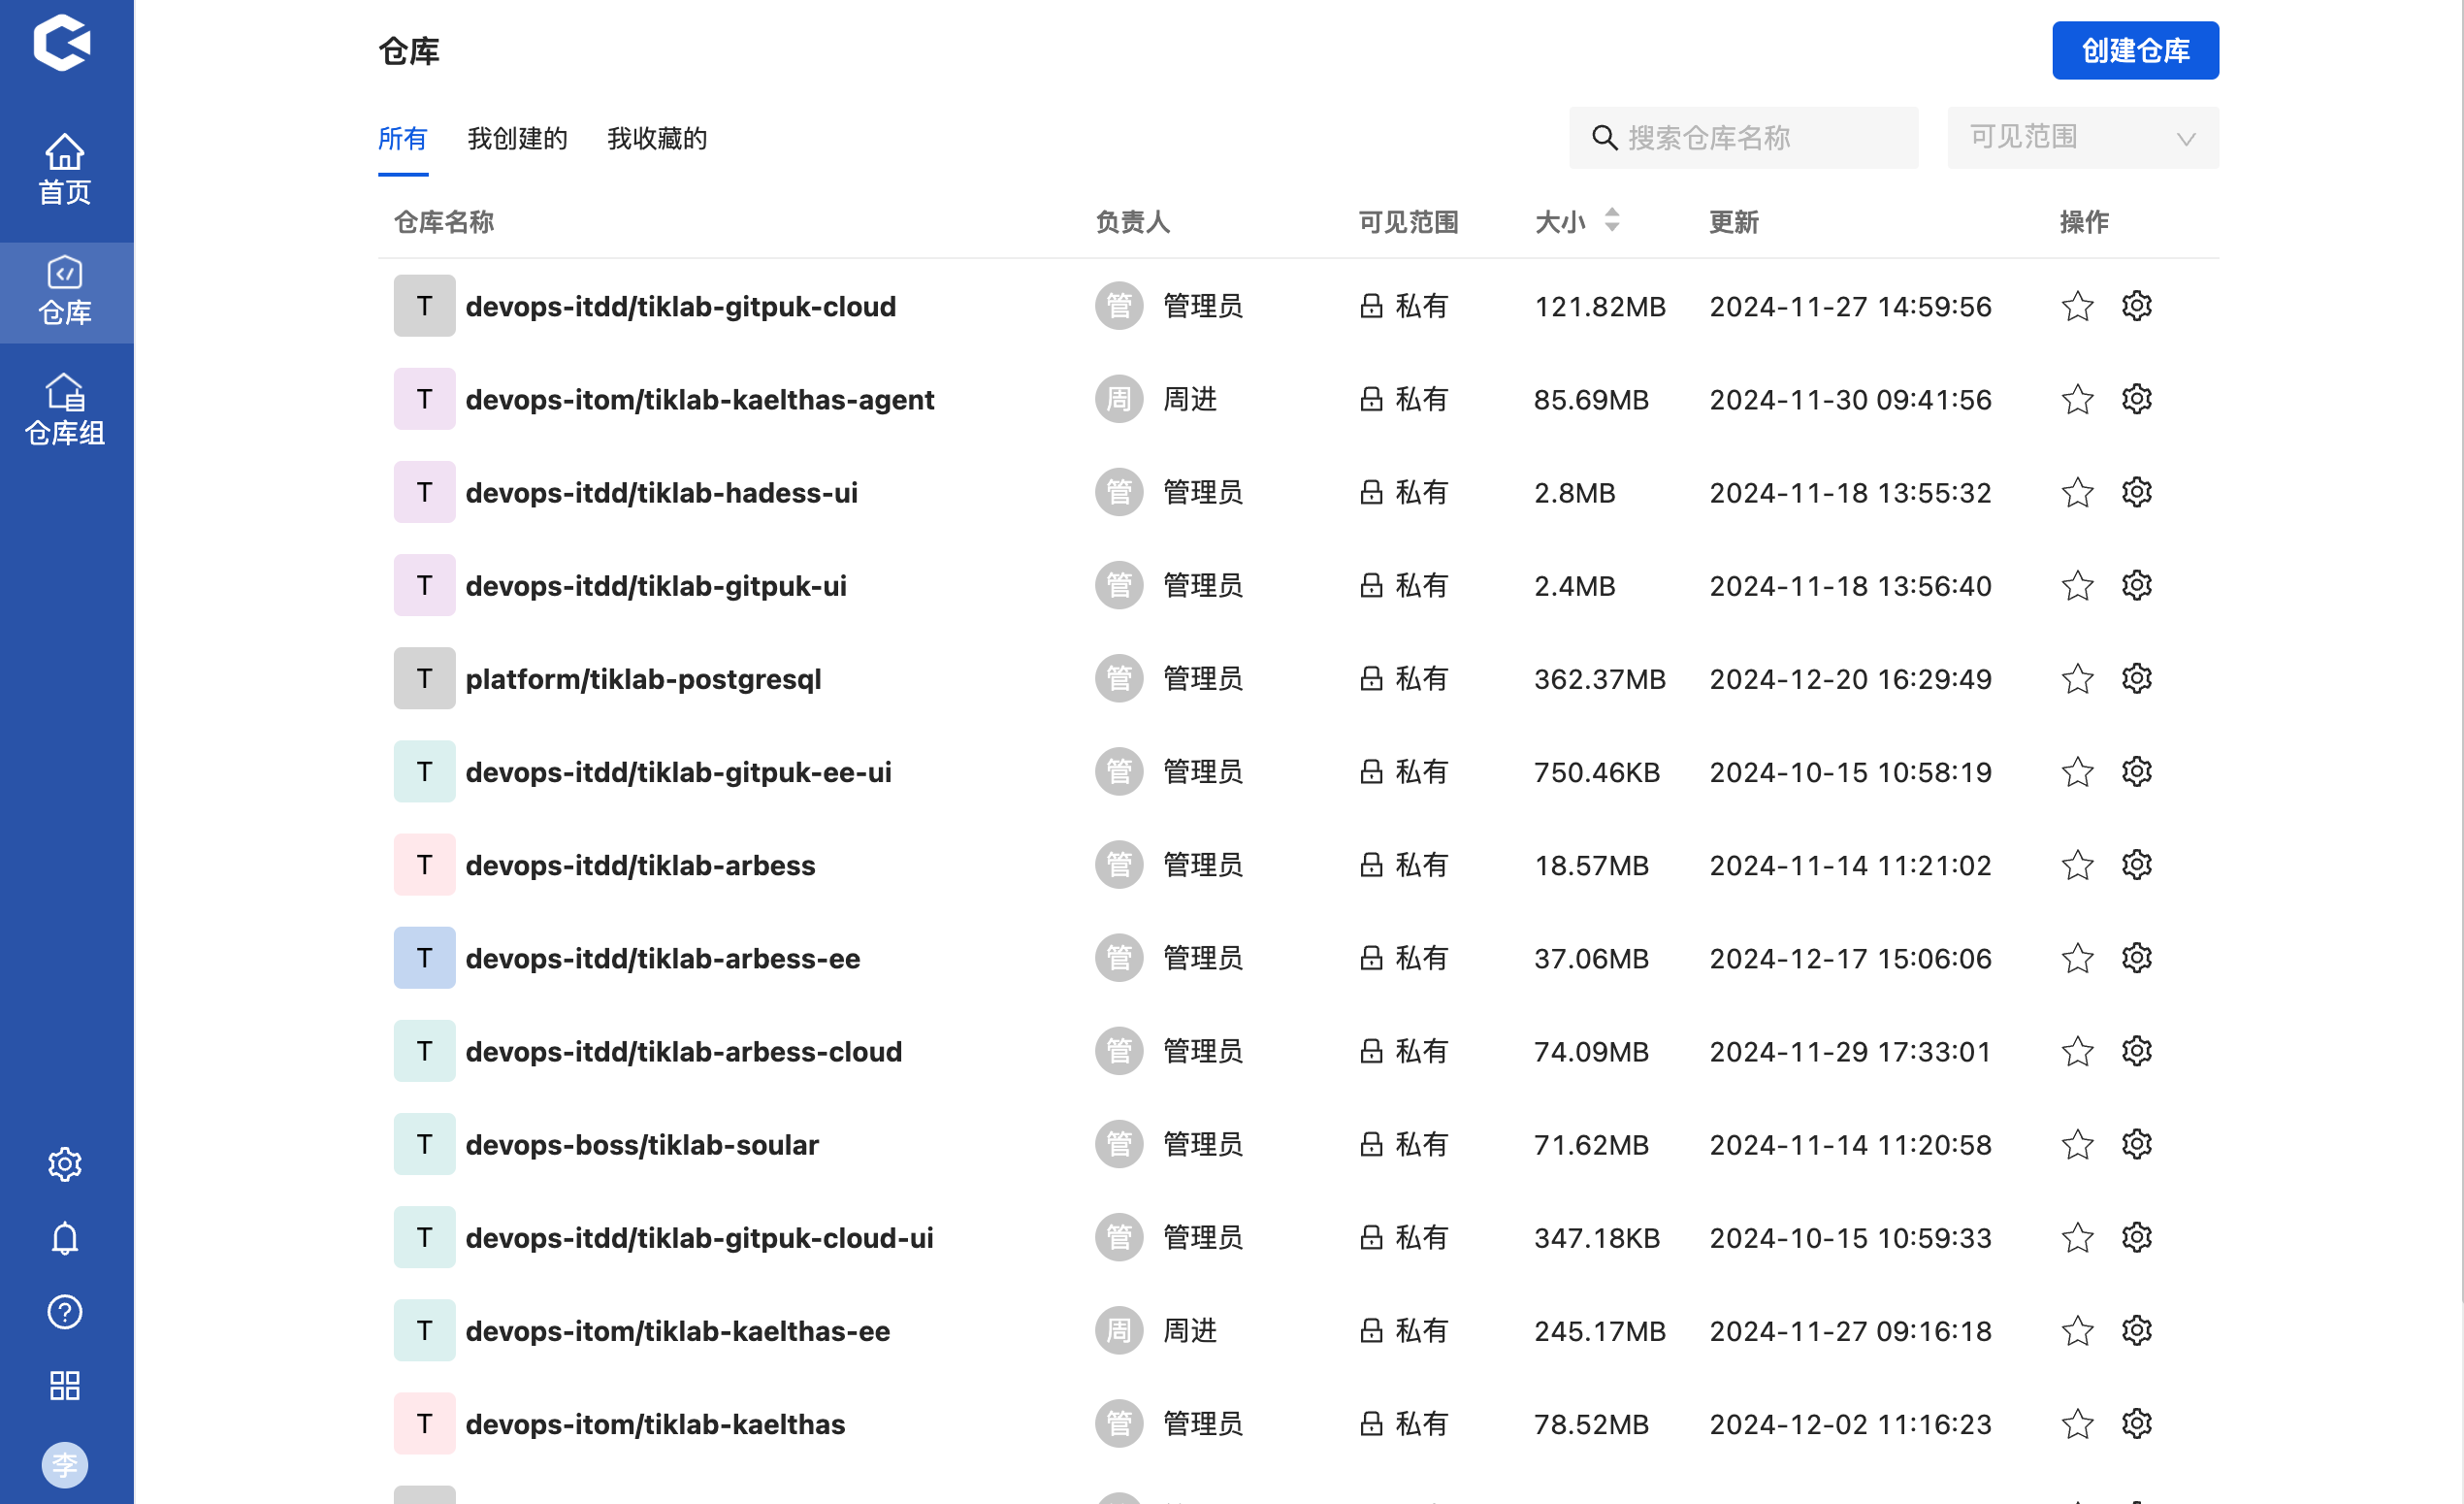Click the user avatar 李 in the sidebar
The height and width of the screenshot is (1504, 2464).
65,1465
